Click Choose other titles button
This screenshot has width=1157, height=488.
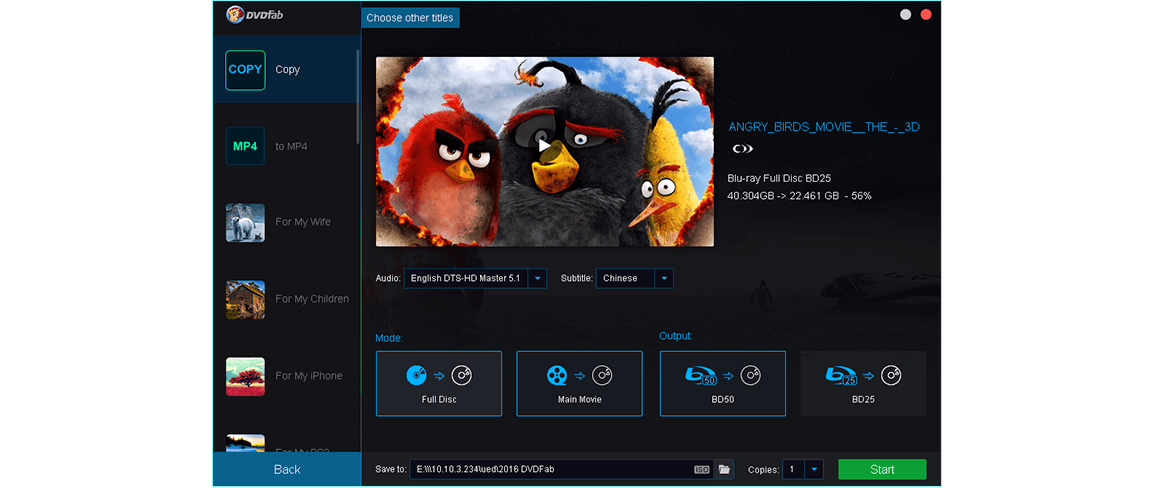point(410,18)
